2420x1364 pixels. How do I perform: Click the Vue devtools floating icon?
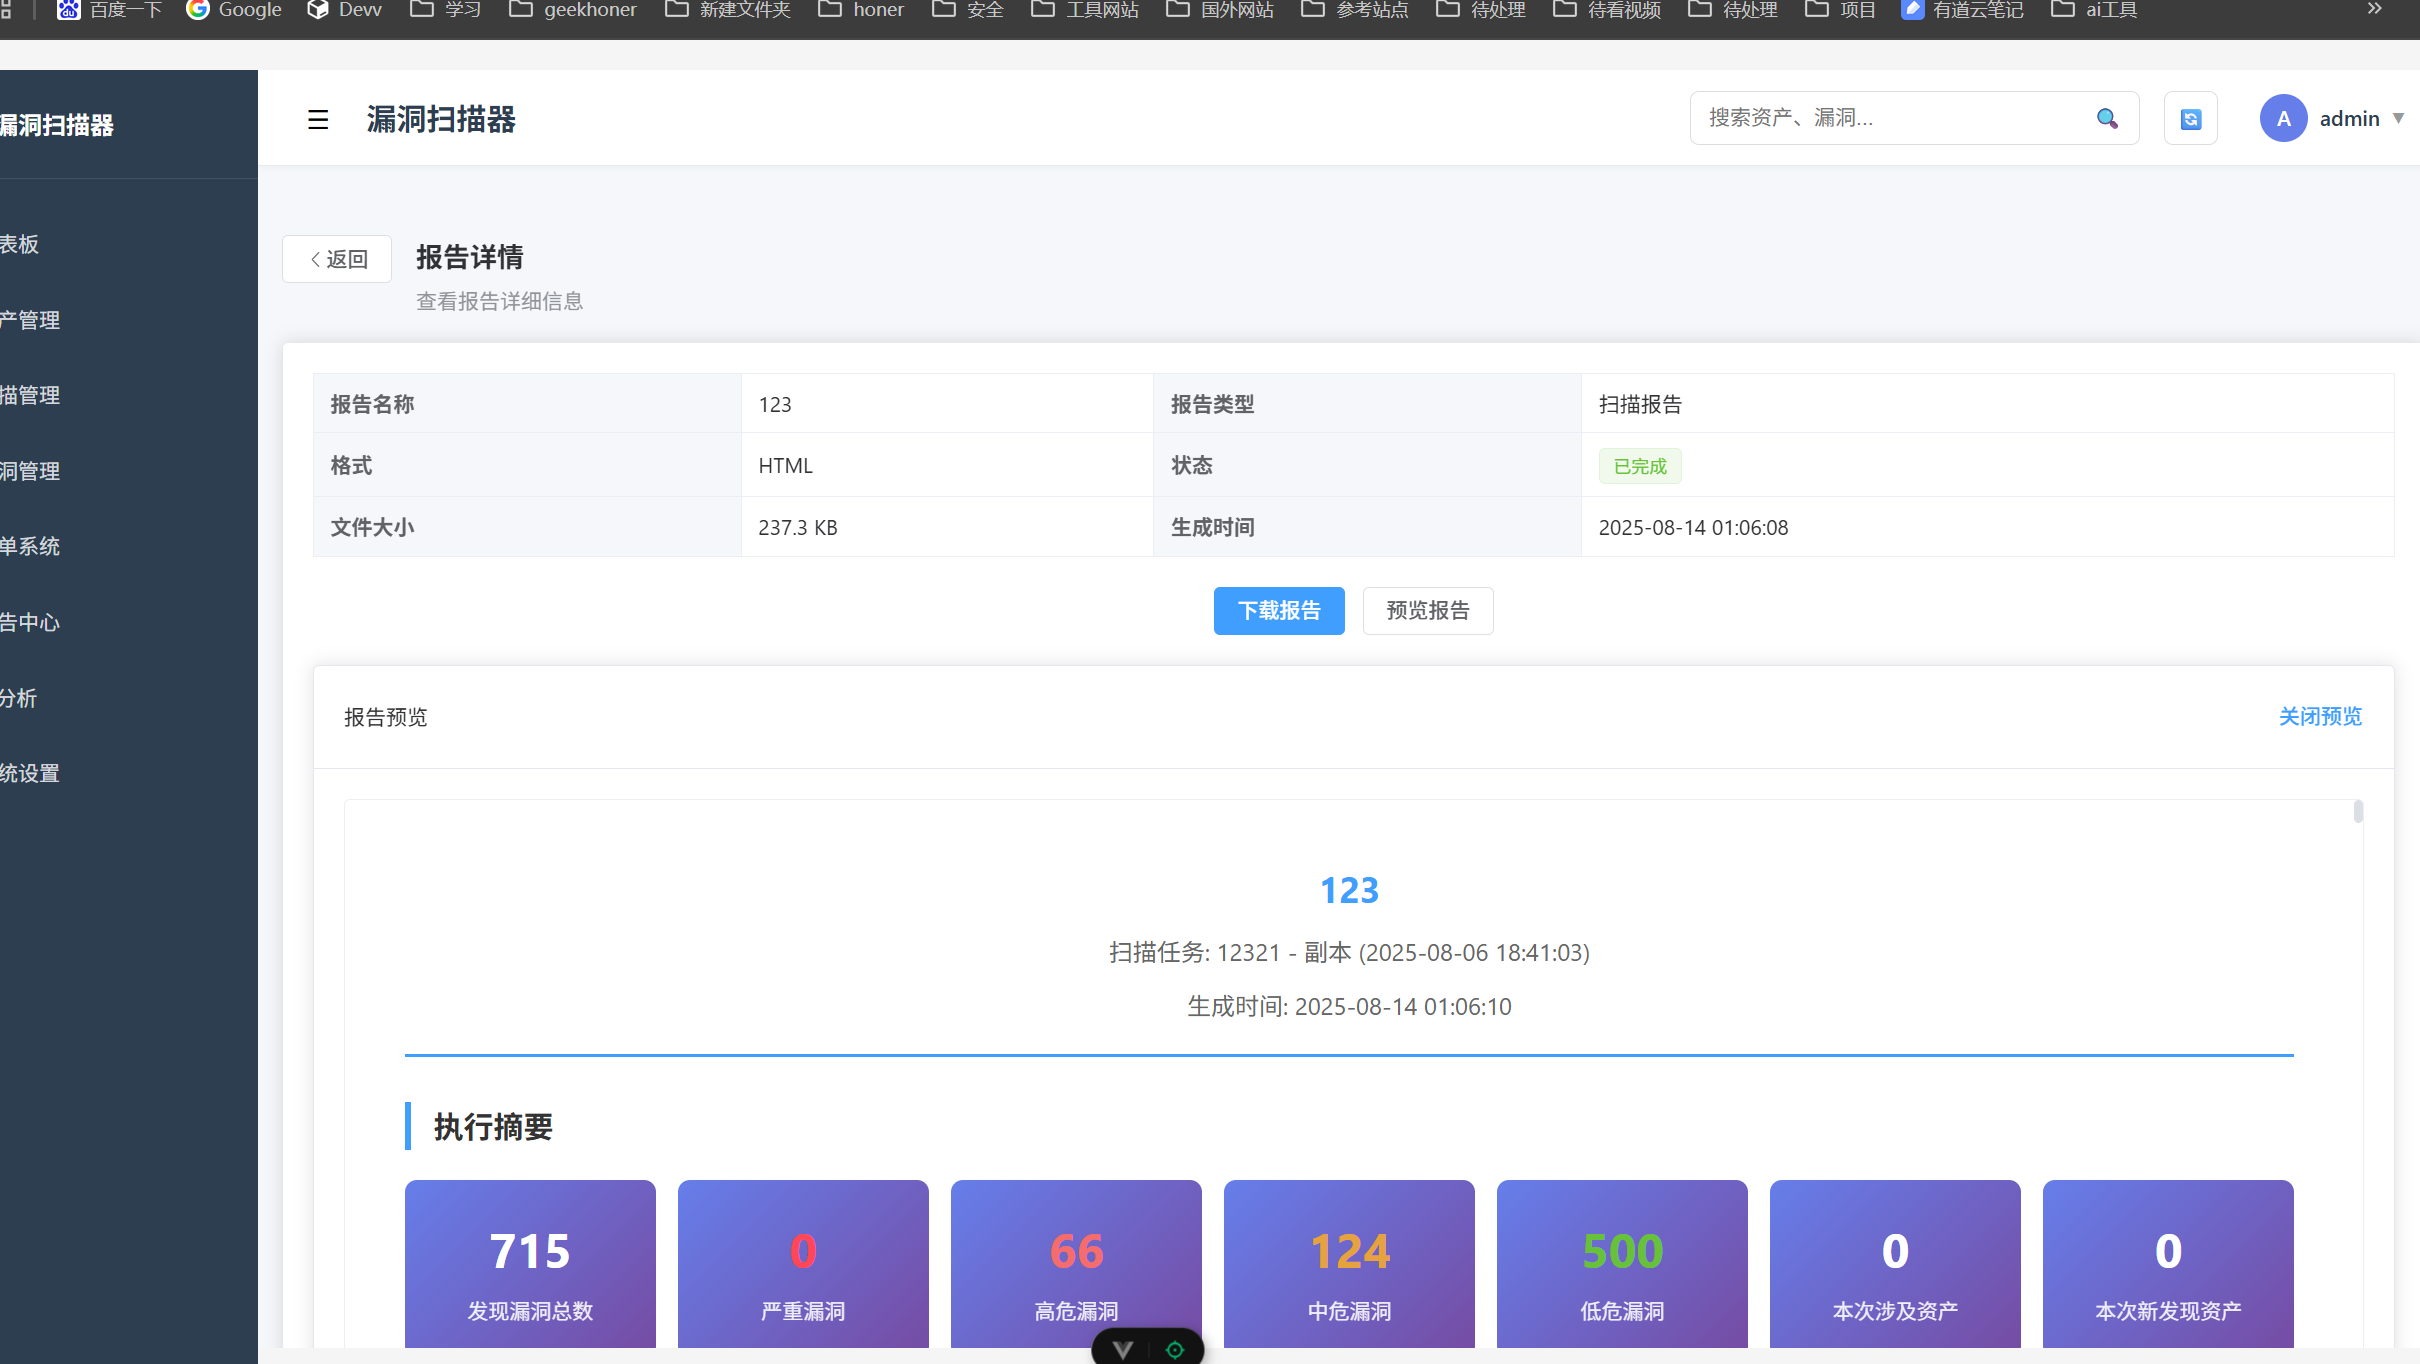tap(1123, 1349)
